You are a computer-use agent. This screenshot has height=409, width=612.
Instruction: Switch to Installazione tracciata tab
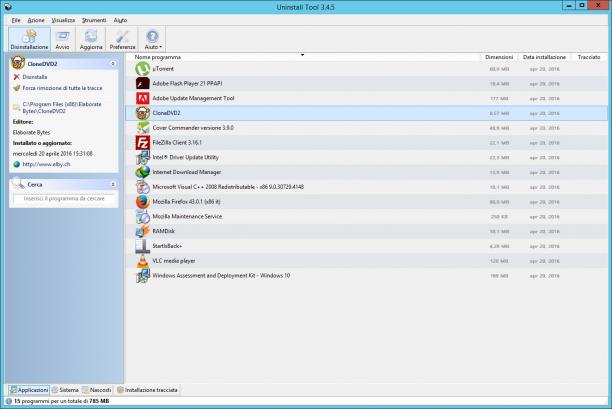[147, 390]
